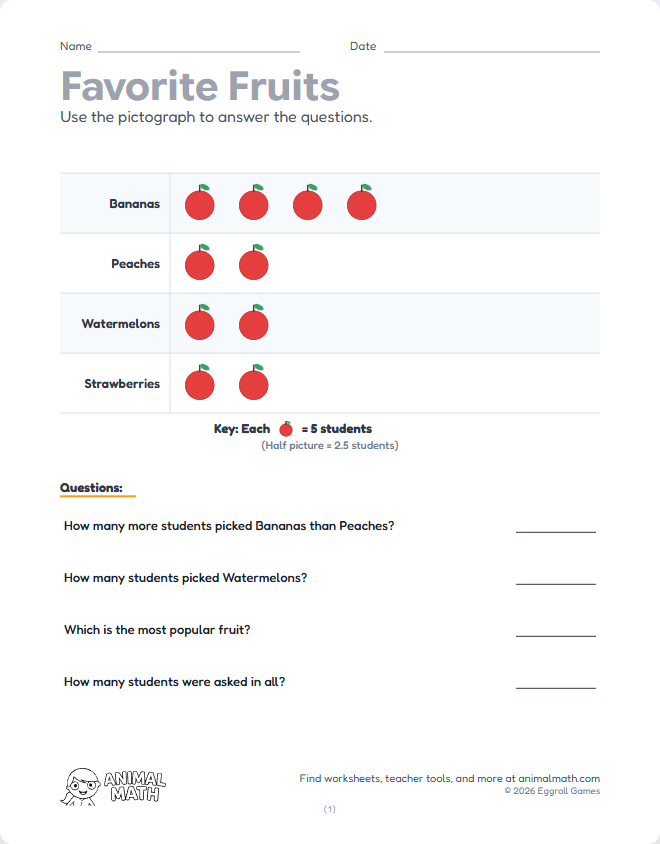Click the apple icon in the Key legend
This screenshot has width=660, height=844.
point(286,429)
